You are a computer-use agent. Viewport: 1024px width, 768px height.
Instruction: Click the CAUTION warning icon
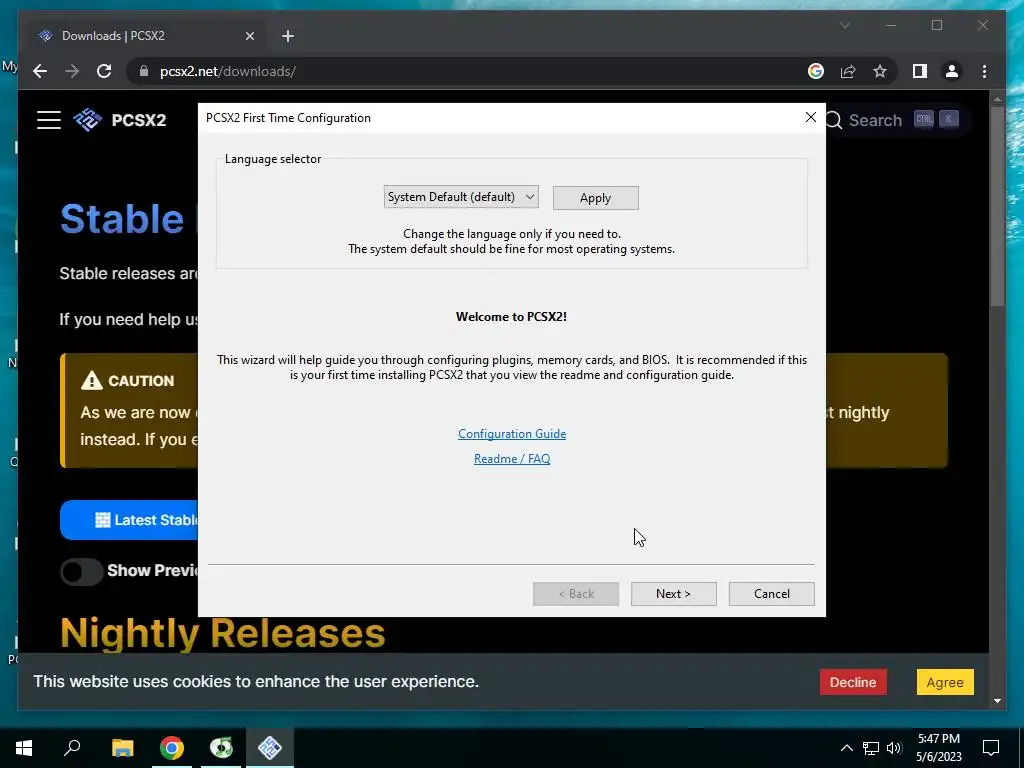91,380
